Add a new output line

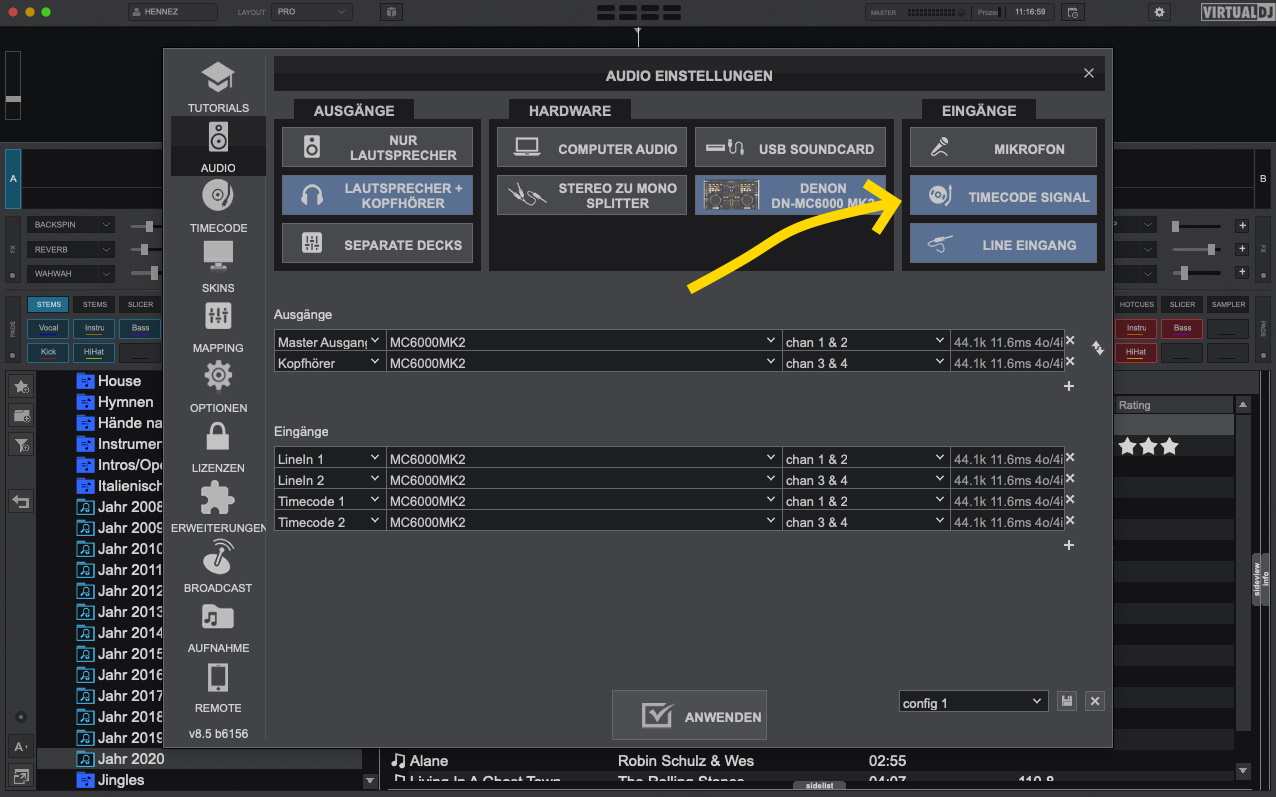[1069, 386]
